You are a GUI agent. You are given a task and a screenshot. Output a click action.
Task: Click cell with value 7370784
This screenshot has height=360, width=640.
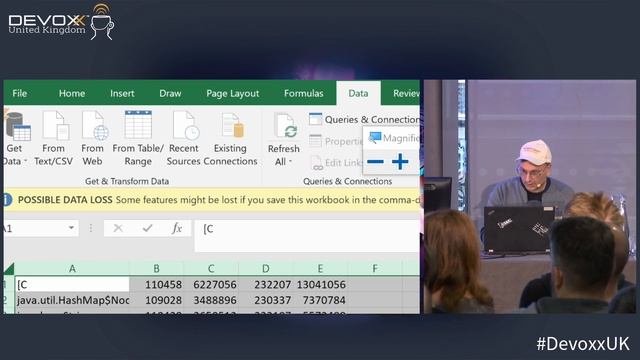pos(320,300)
